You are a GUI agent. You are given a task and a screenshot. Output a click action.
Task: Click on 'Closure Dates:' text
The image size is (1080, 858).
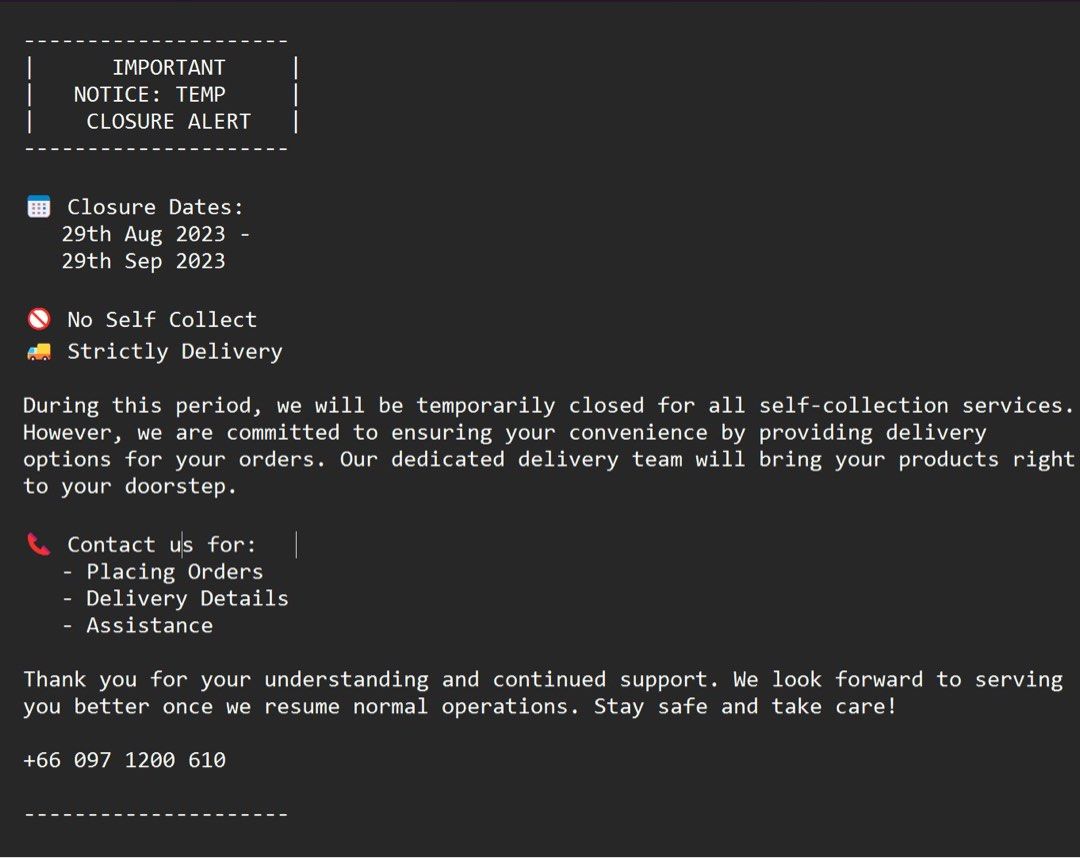pyautogui.click(x=155, y=207)
